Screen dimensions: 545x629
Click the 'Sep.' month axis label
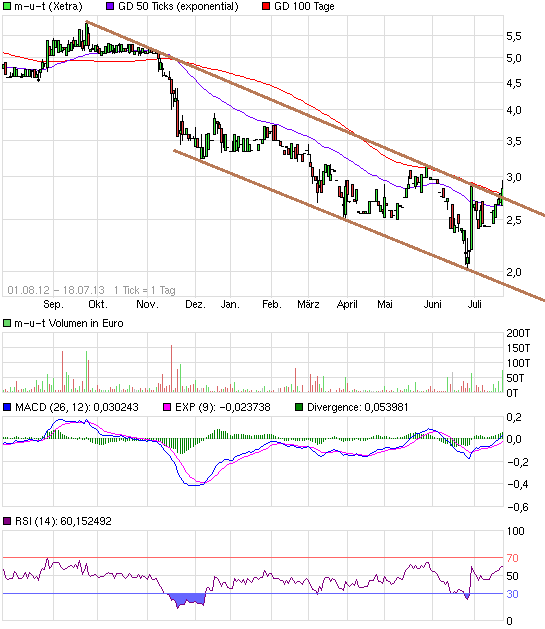tap(53, 304)
